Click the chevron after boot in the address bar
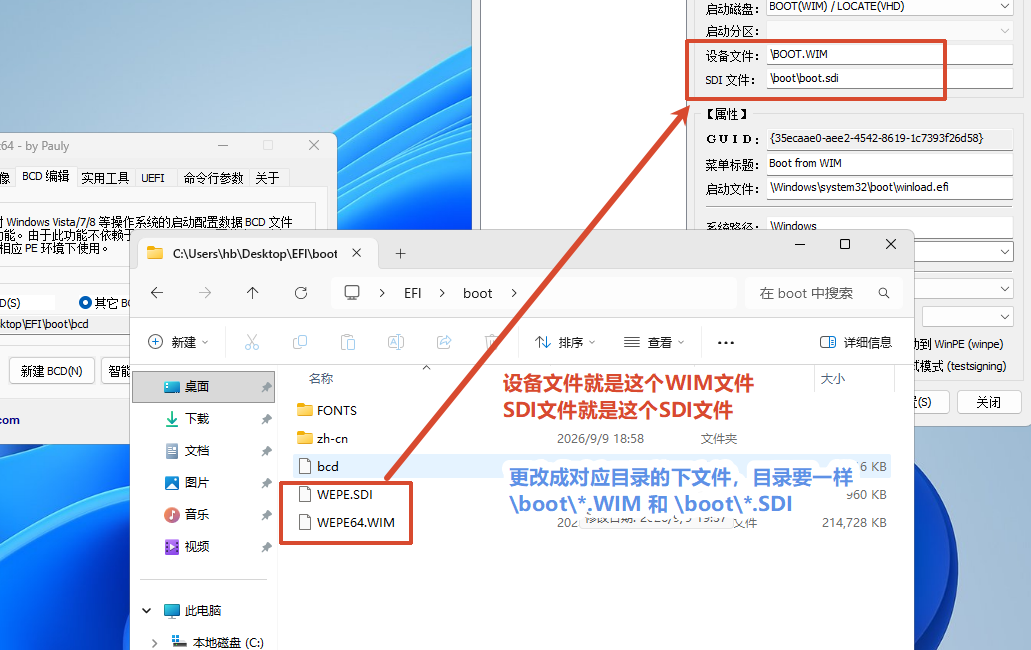Image resolution: width=1031 pixels, height=650 pixels. pos(514,293)
